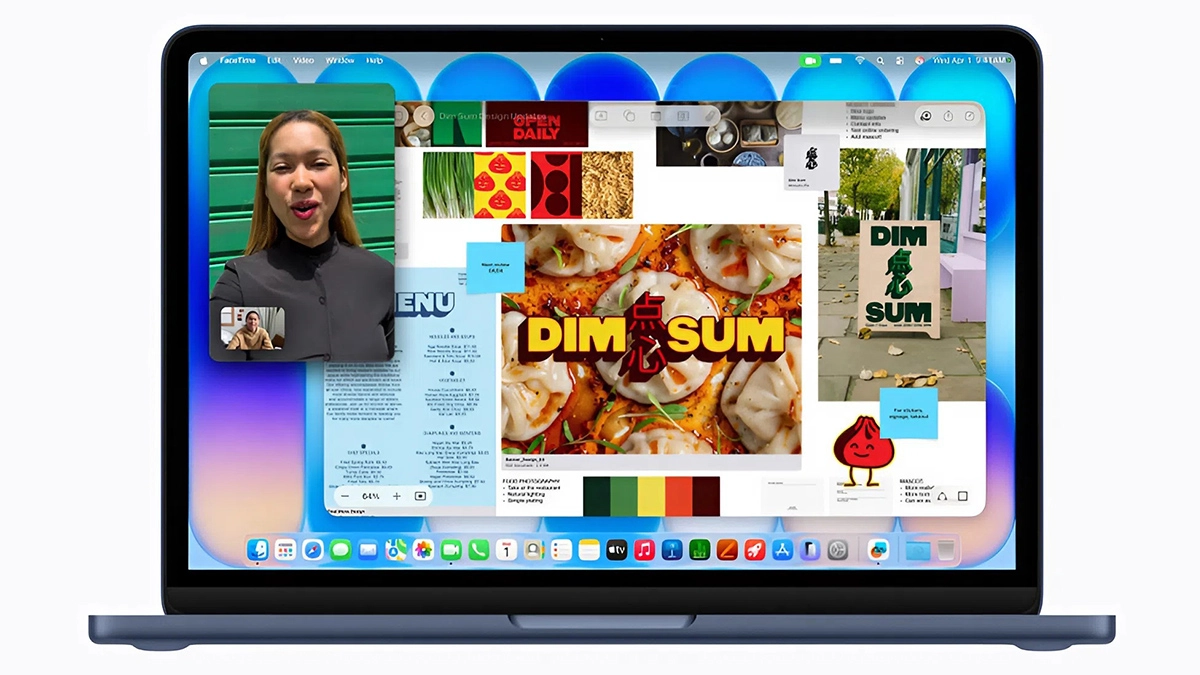Image resolution: width=1200 pixels, height=675 pixels.
Task: Open Pages from the Dock
Action: point(727,549)
